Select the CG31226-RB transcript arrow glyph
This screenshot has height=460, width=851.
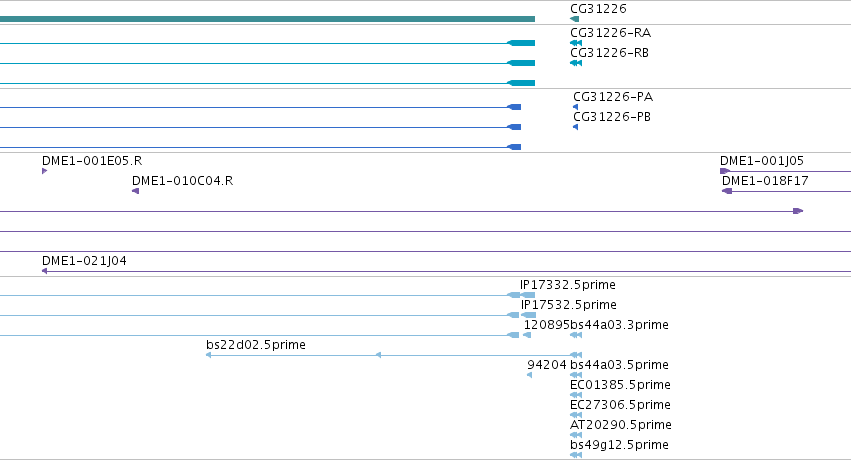click(576, 63)
